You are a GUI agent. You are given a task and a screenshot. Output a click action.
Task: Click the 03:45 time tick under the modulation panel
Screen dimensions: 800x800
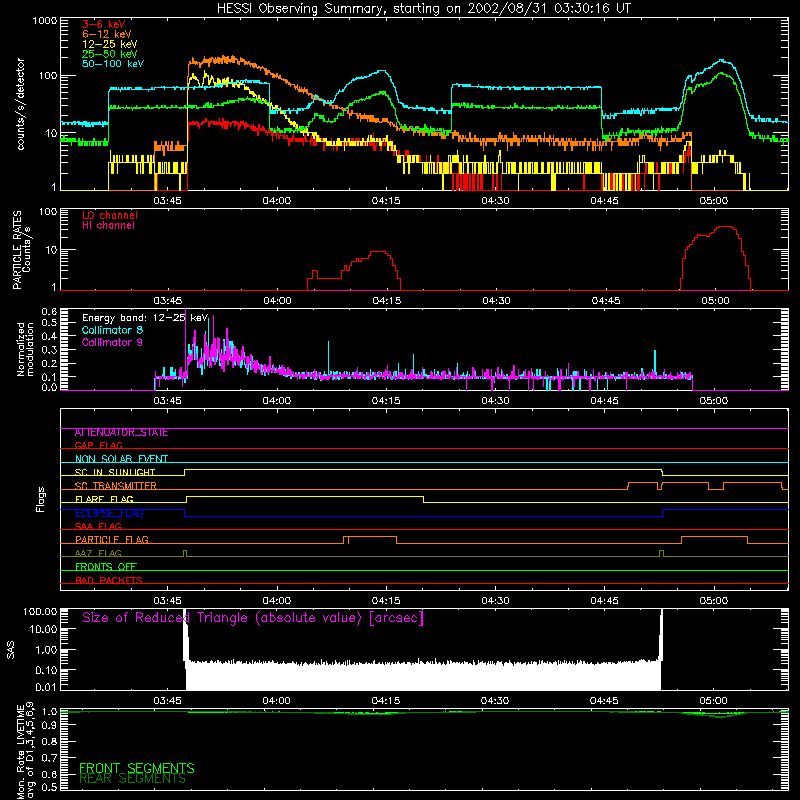point(167,401)
